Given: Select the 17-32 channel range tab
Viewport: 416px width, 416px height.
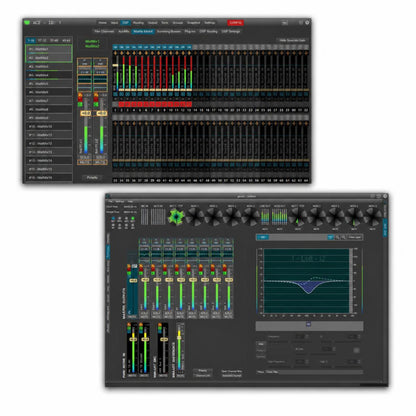Looking at the screenshot, I should coord(42,40).
